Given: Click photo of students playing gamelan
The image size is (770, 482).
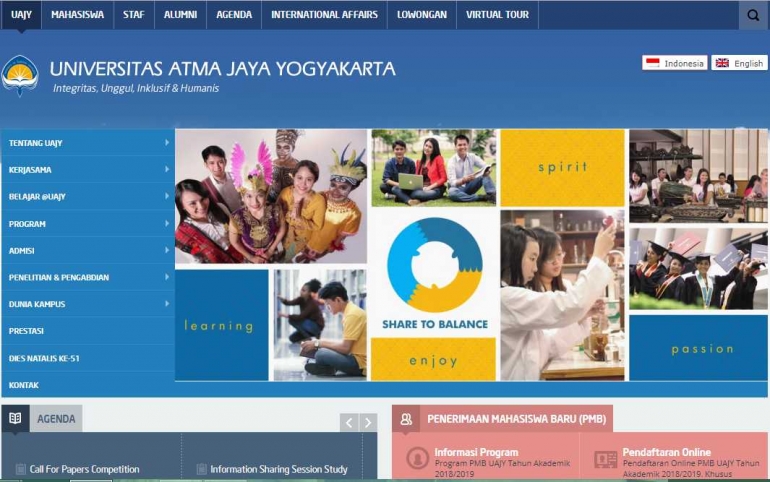Looking at the screenshot, I should [698, 176].
